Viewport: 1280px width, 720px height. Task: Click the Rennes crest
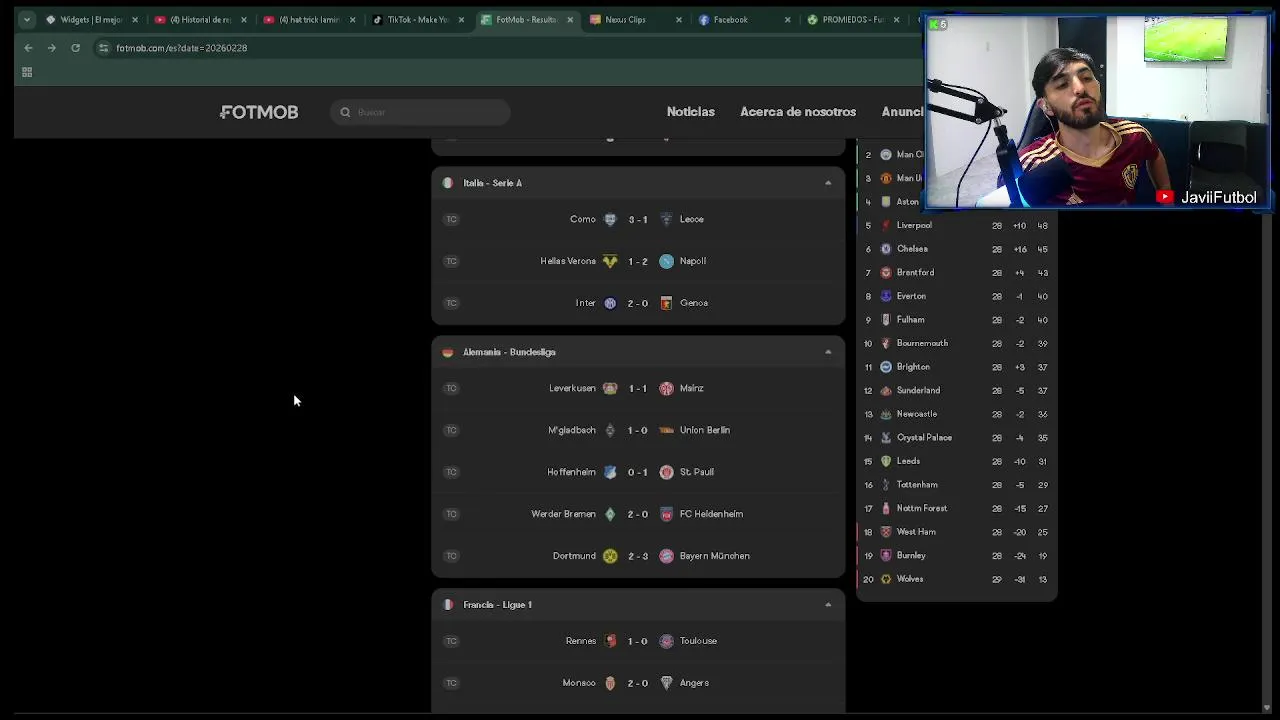(610, 641)
